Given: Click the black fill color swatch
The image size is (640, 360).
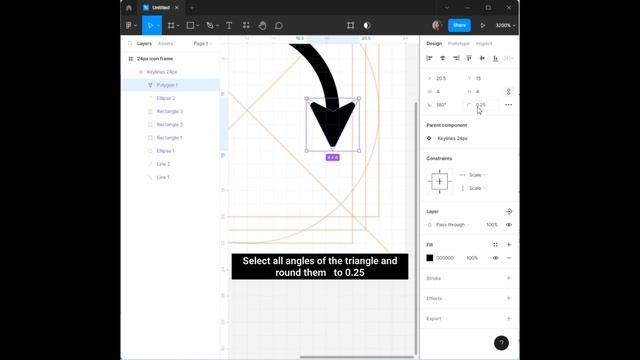Looking at the screenshot, I should [x=430, y=258].
